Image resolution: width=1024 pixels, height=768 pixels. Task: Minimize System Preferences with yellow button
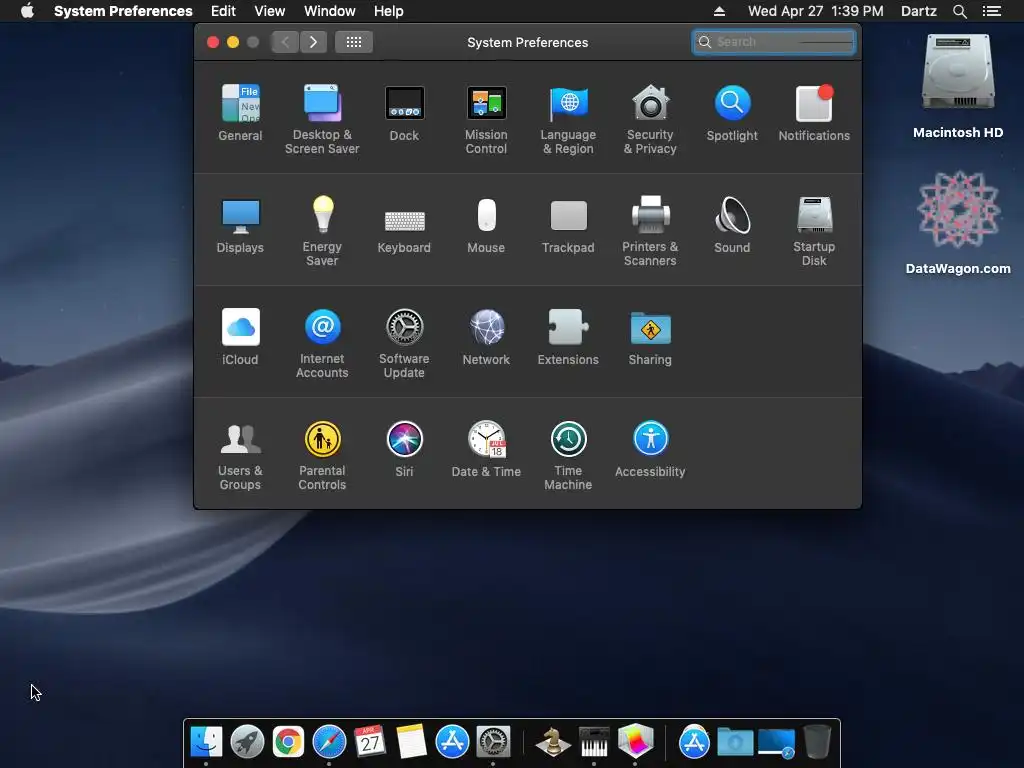pyautogui.click(x=233, y=42)
